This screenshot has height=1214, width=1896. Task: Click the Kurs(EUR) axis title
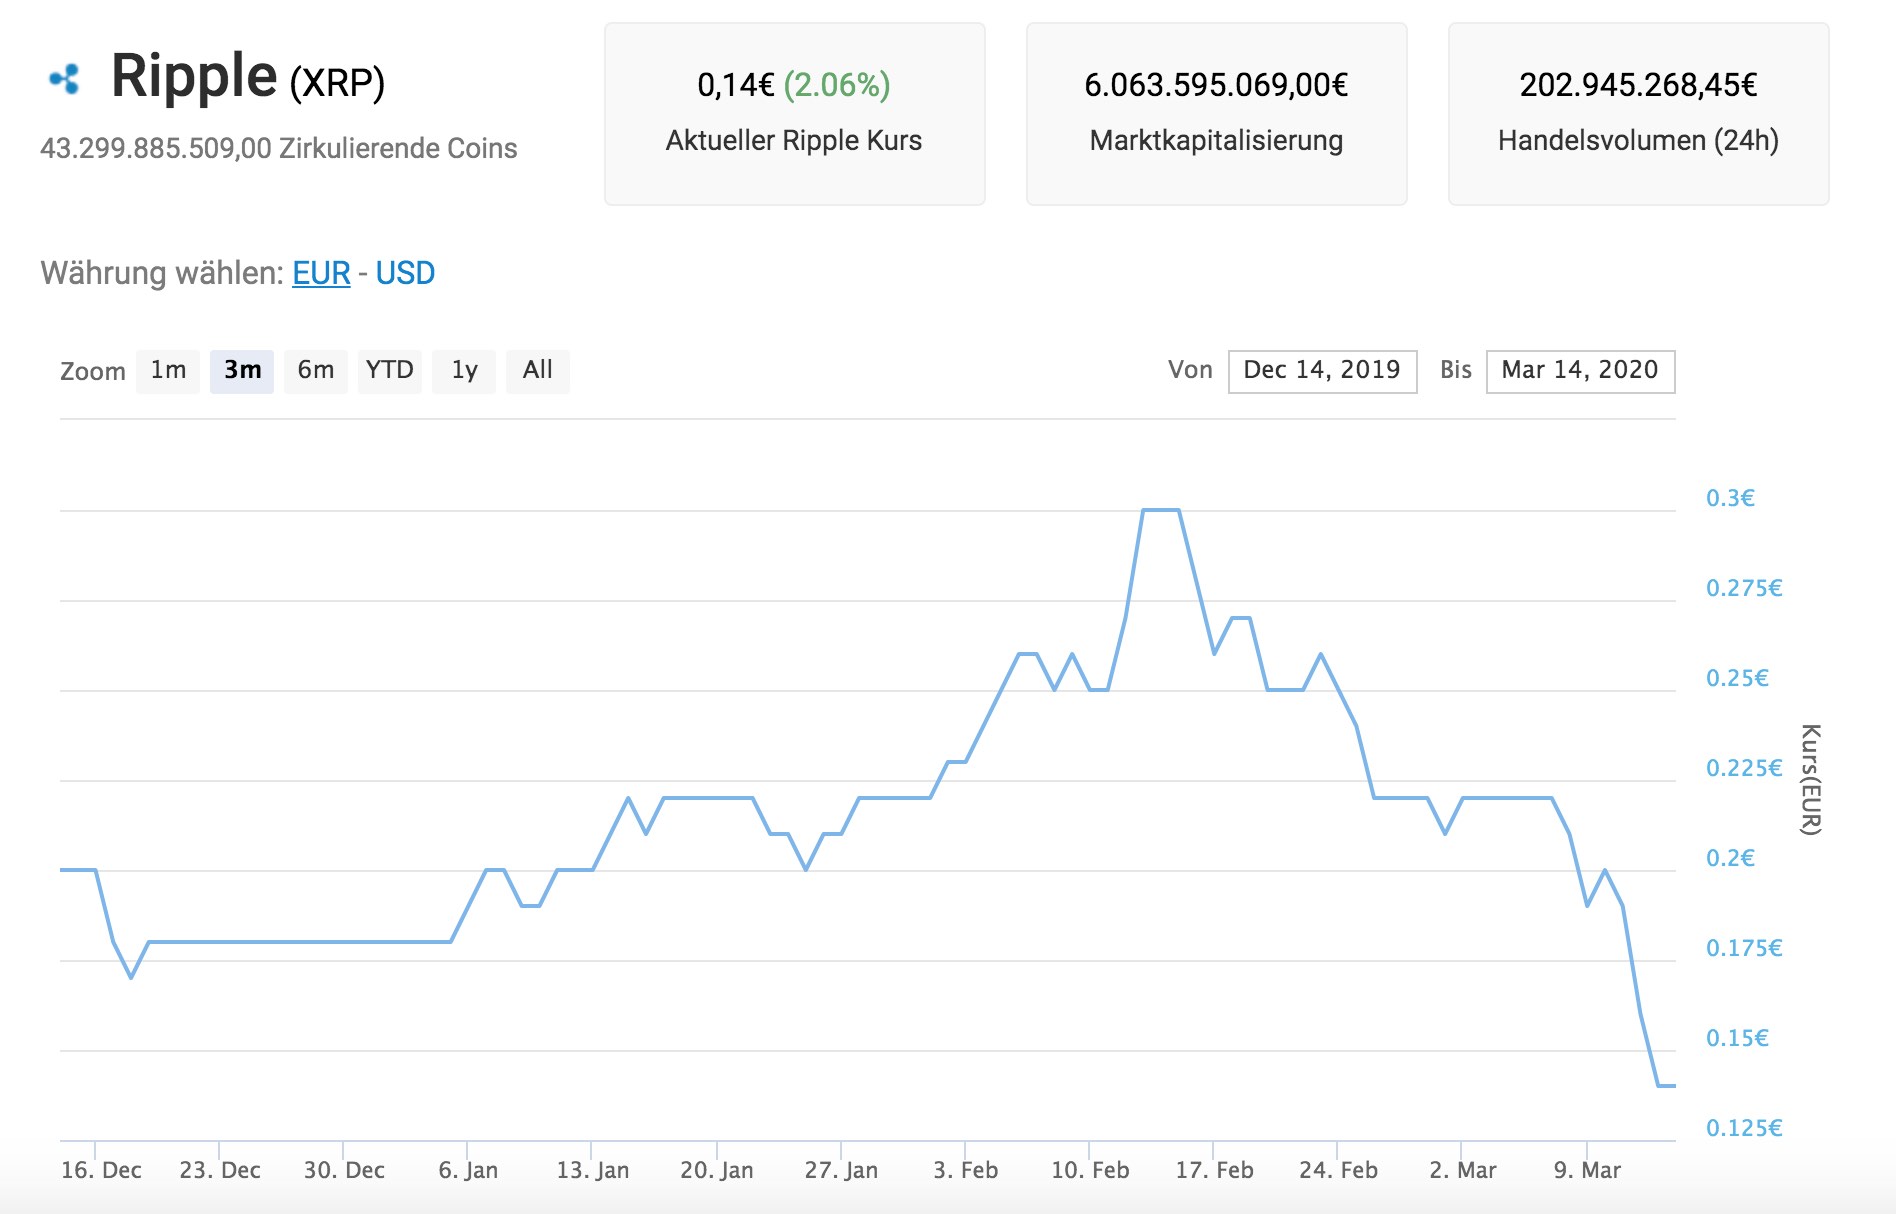pos(1811,779)
